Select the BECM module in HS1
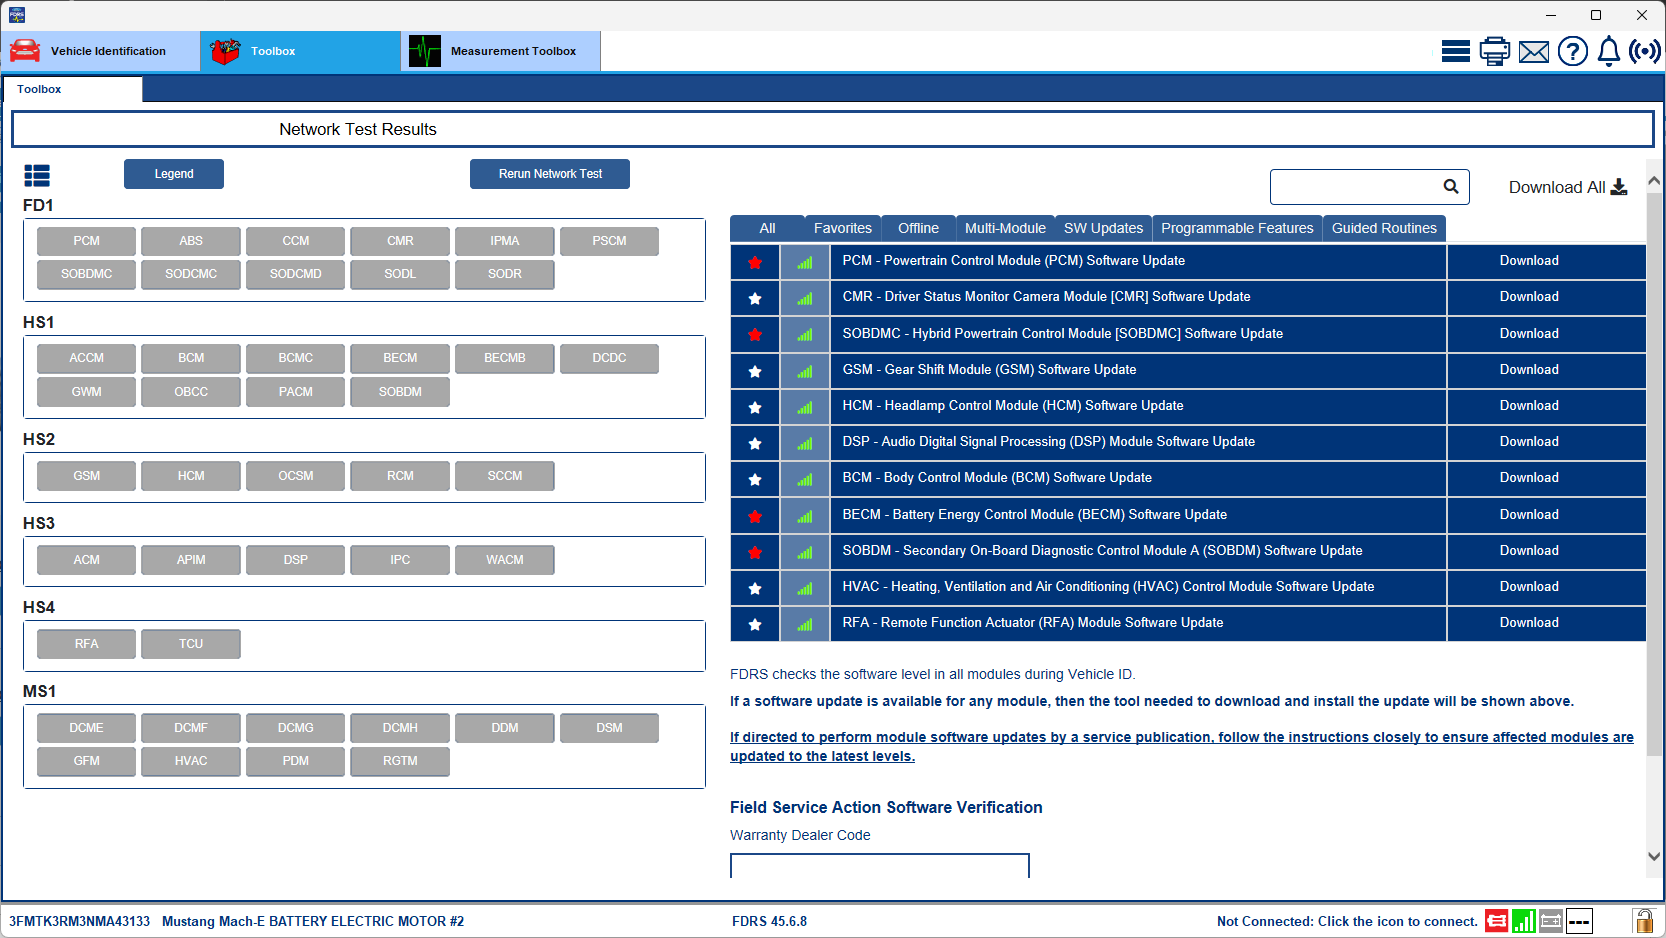1666x938 pixels. coord(400,358)
